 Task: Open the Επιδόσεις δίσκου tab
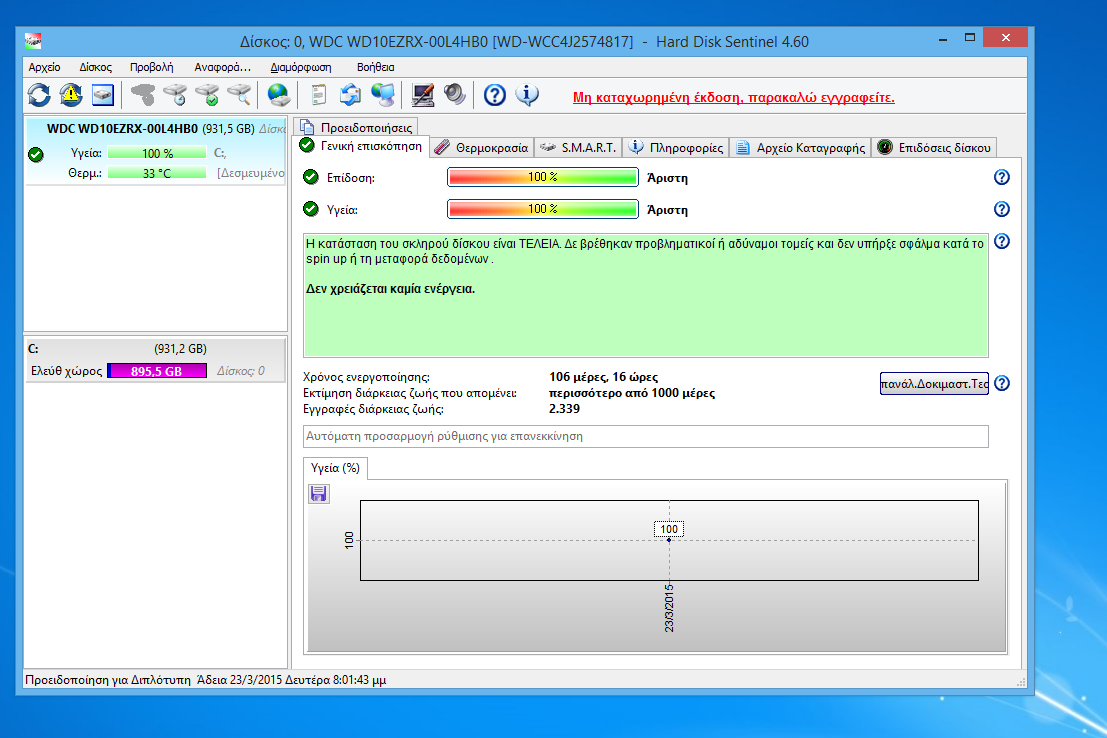pos(934,148)
